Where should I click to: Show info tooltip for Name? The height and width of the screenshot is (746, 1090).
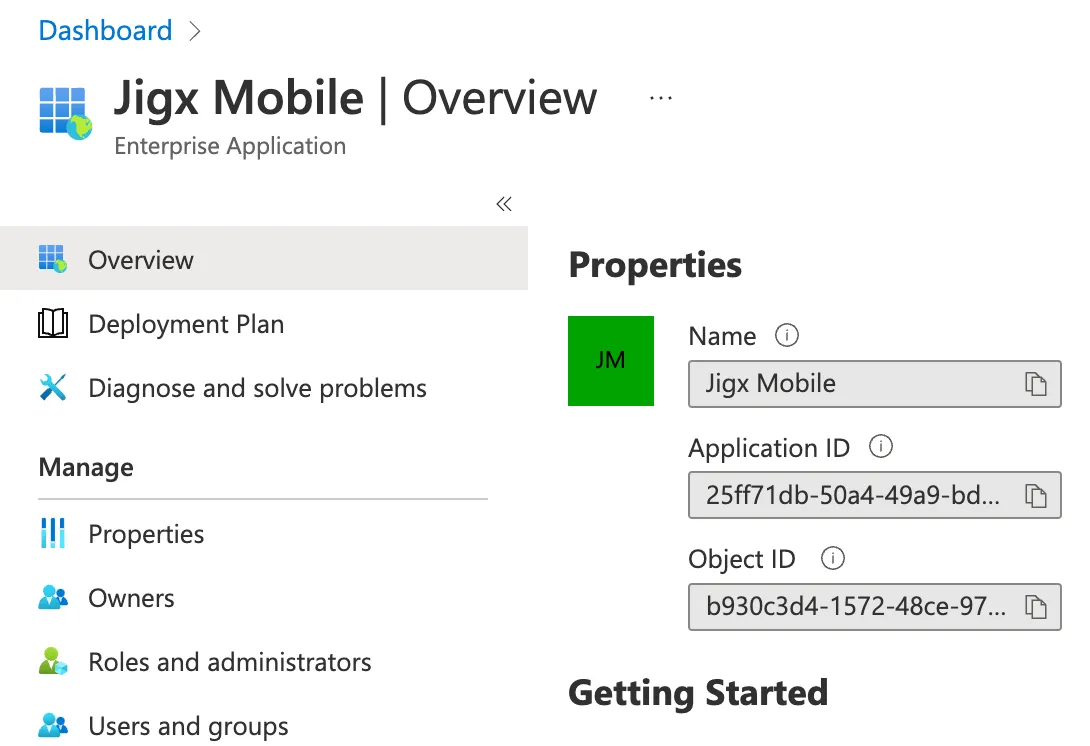click(787, 335)
